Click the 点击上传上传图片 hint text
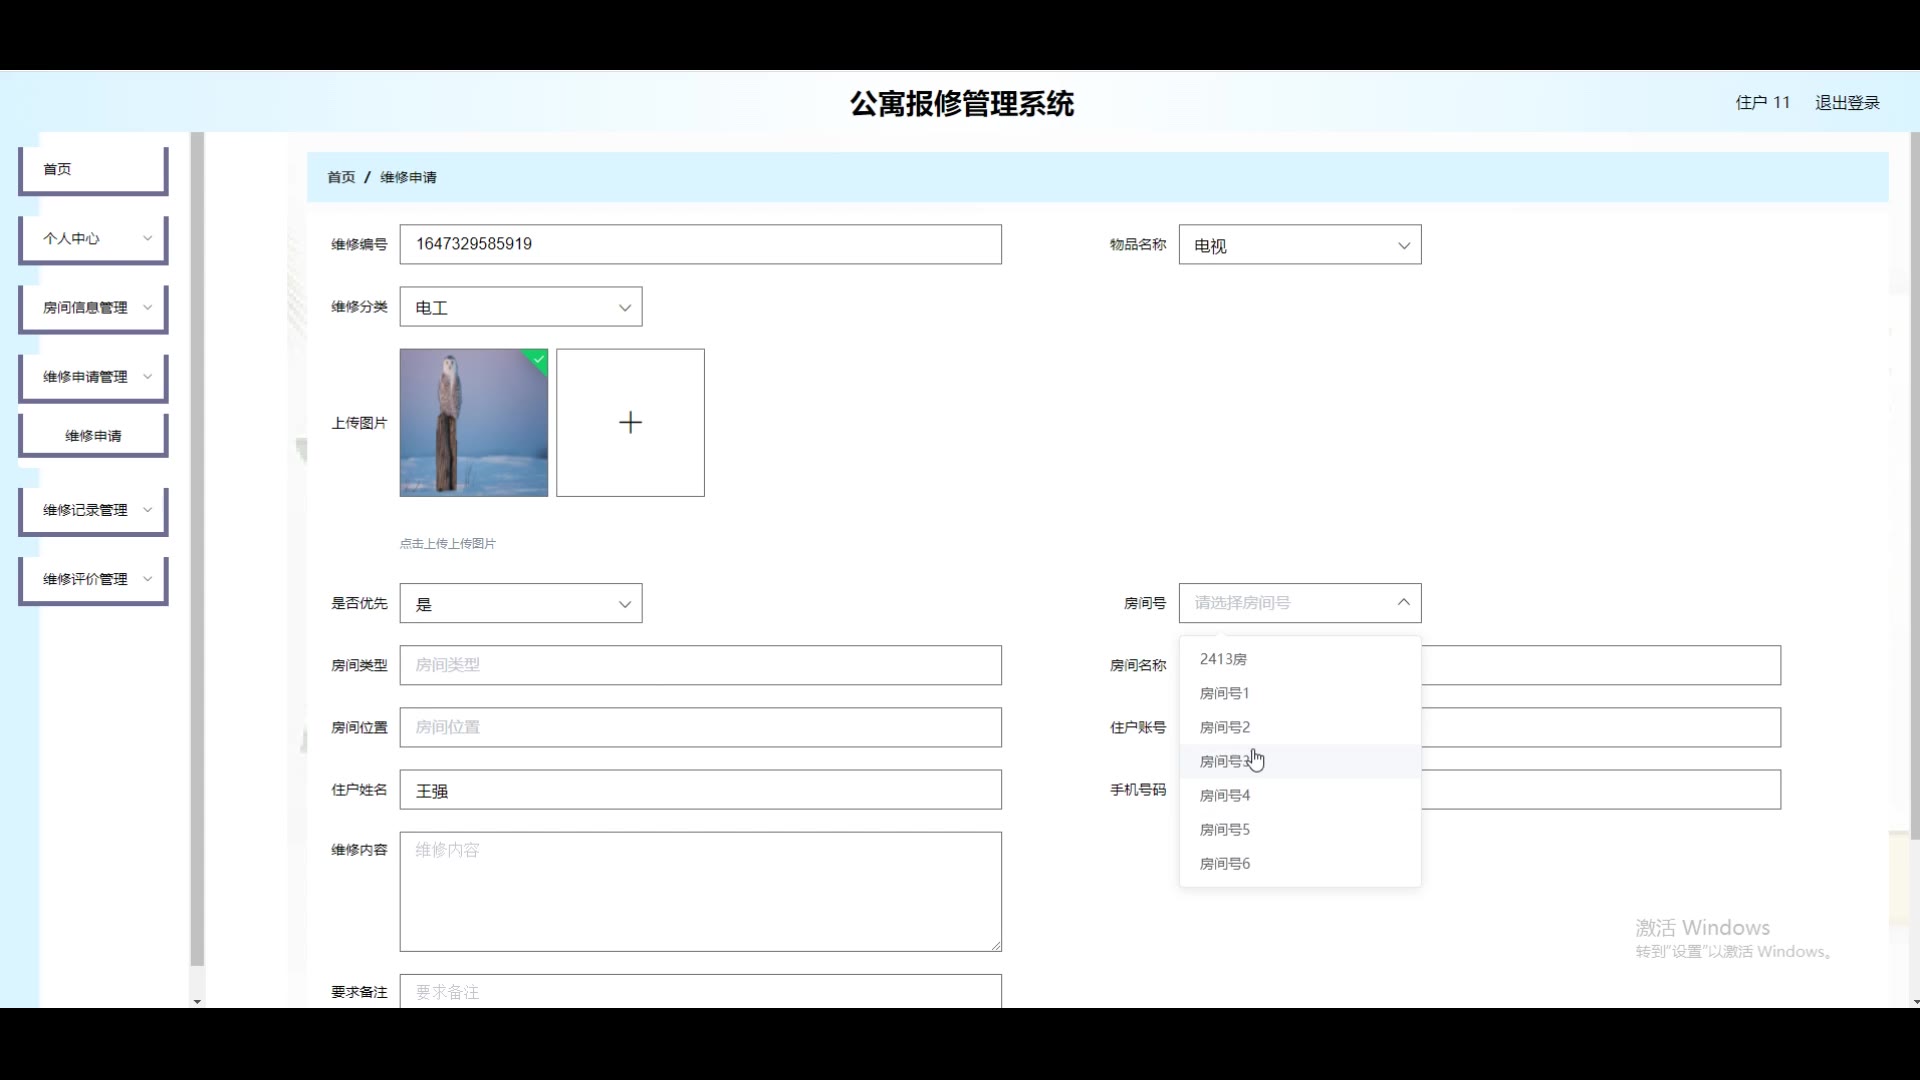 click(448, 544)
